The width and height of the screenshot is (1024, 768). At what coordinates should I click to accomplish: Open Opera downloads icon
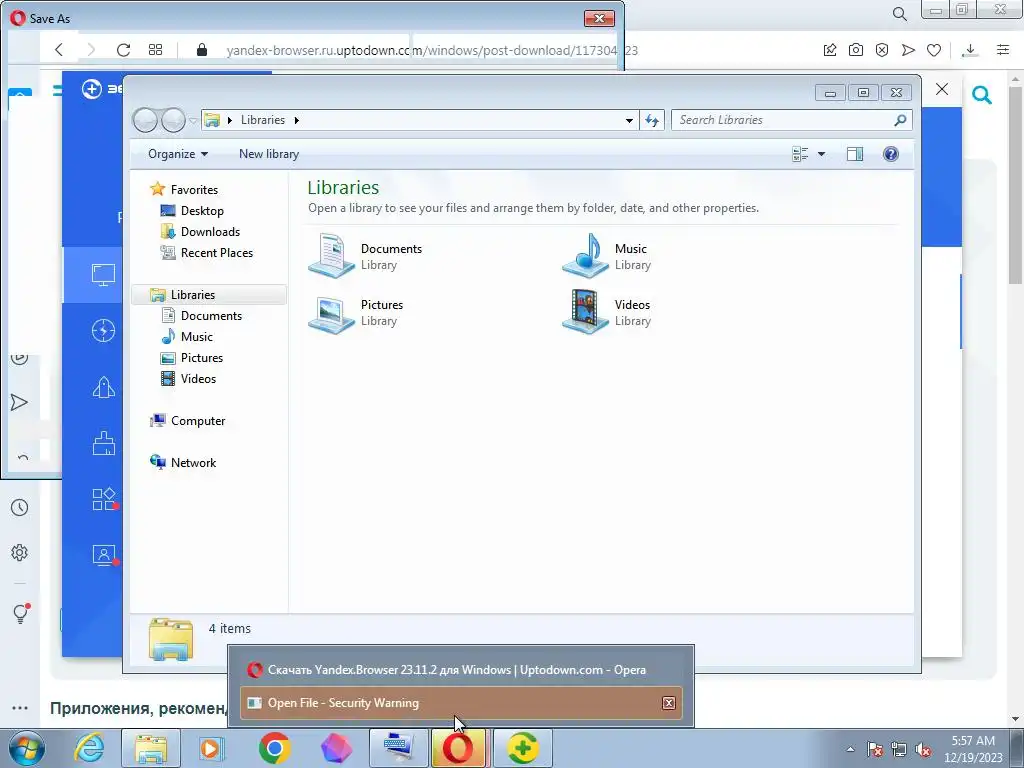pyautogui.click(x=970, y=50)
